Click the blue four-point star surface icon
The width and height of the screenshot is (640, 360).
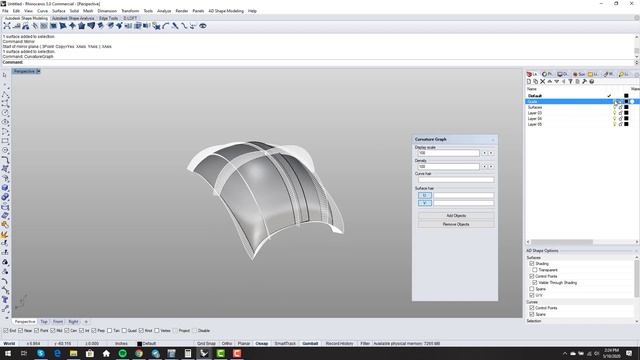(x=72, y=26)
